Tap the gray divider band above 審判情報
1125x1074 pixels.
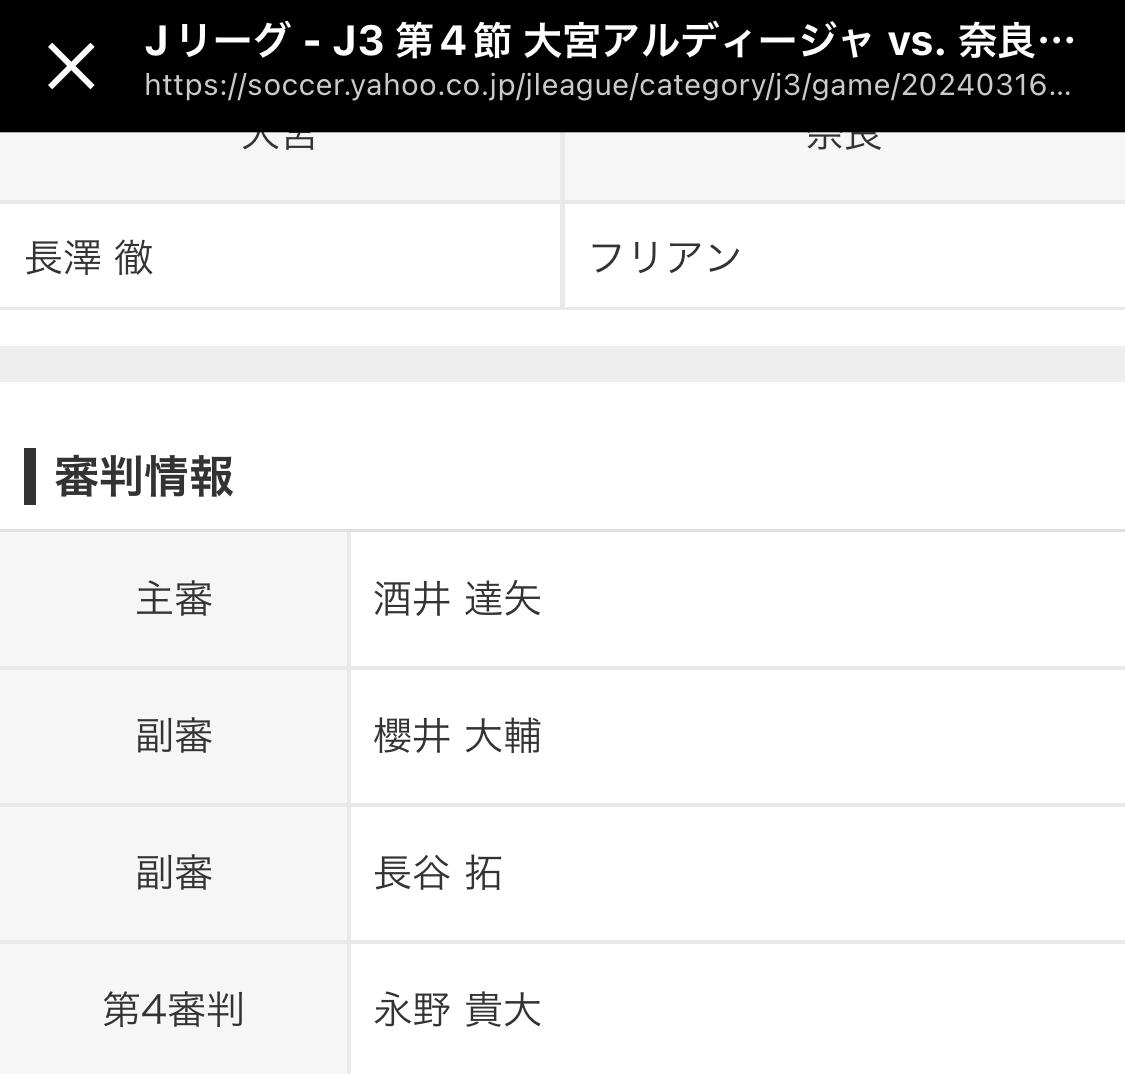(x=562, y=364)
